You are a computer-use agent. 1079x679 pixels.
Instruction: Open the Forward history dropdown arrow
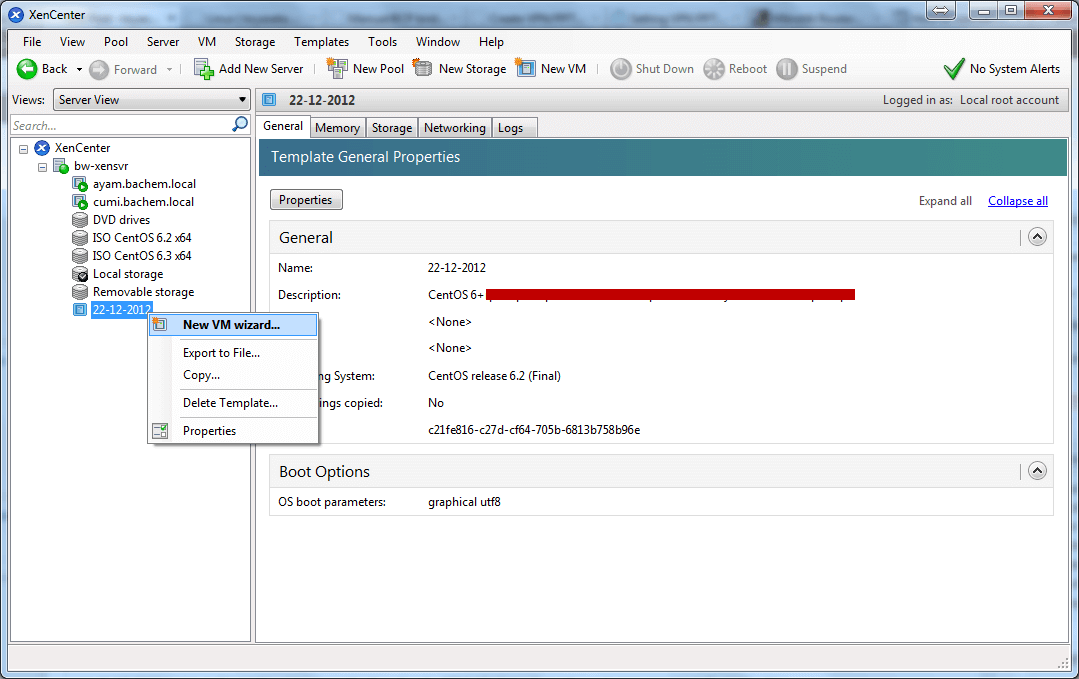coord(169,69)
